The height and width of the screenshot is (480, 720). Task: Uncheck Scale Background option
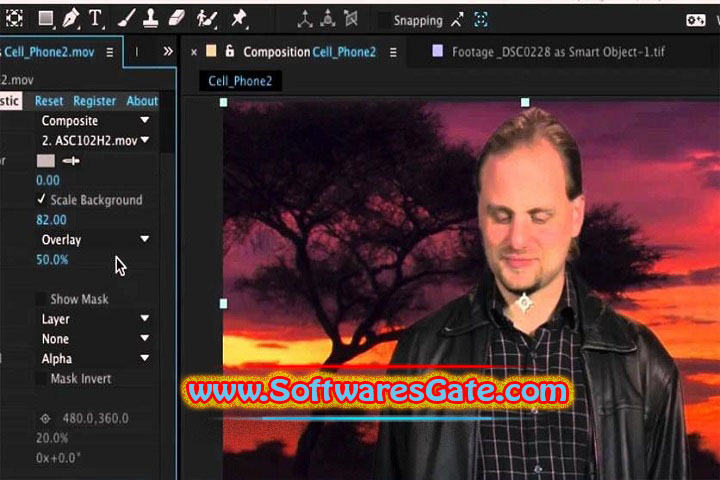41,199
